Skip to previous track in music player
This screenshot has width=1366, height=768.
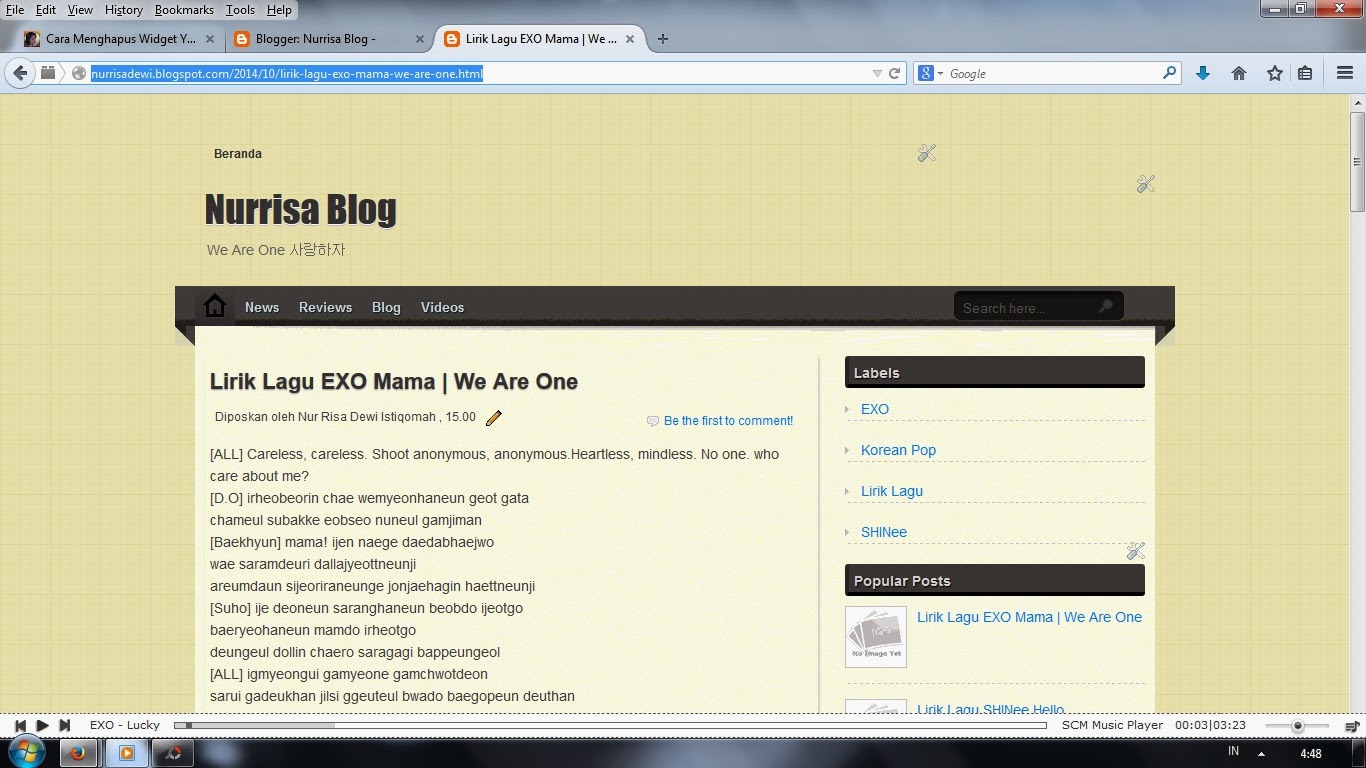pyautogui.click(x=20, y=725)
